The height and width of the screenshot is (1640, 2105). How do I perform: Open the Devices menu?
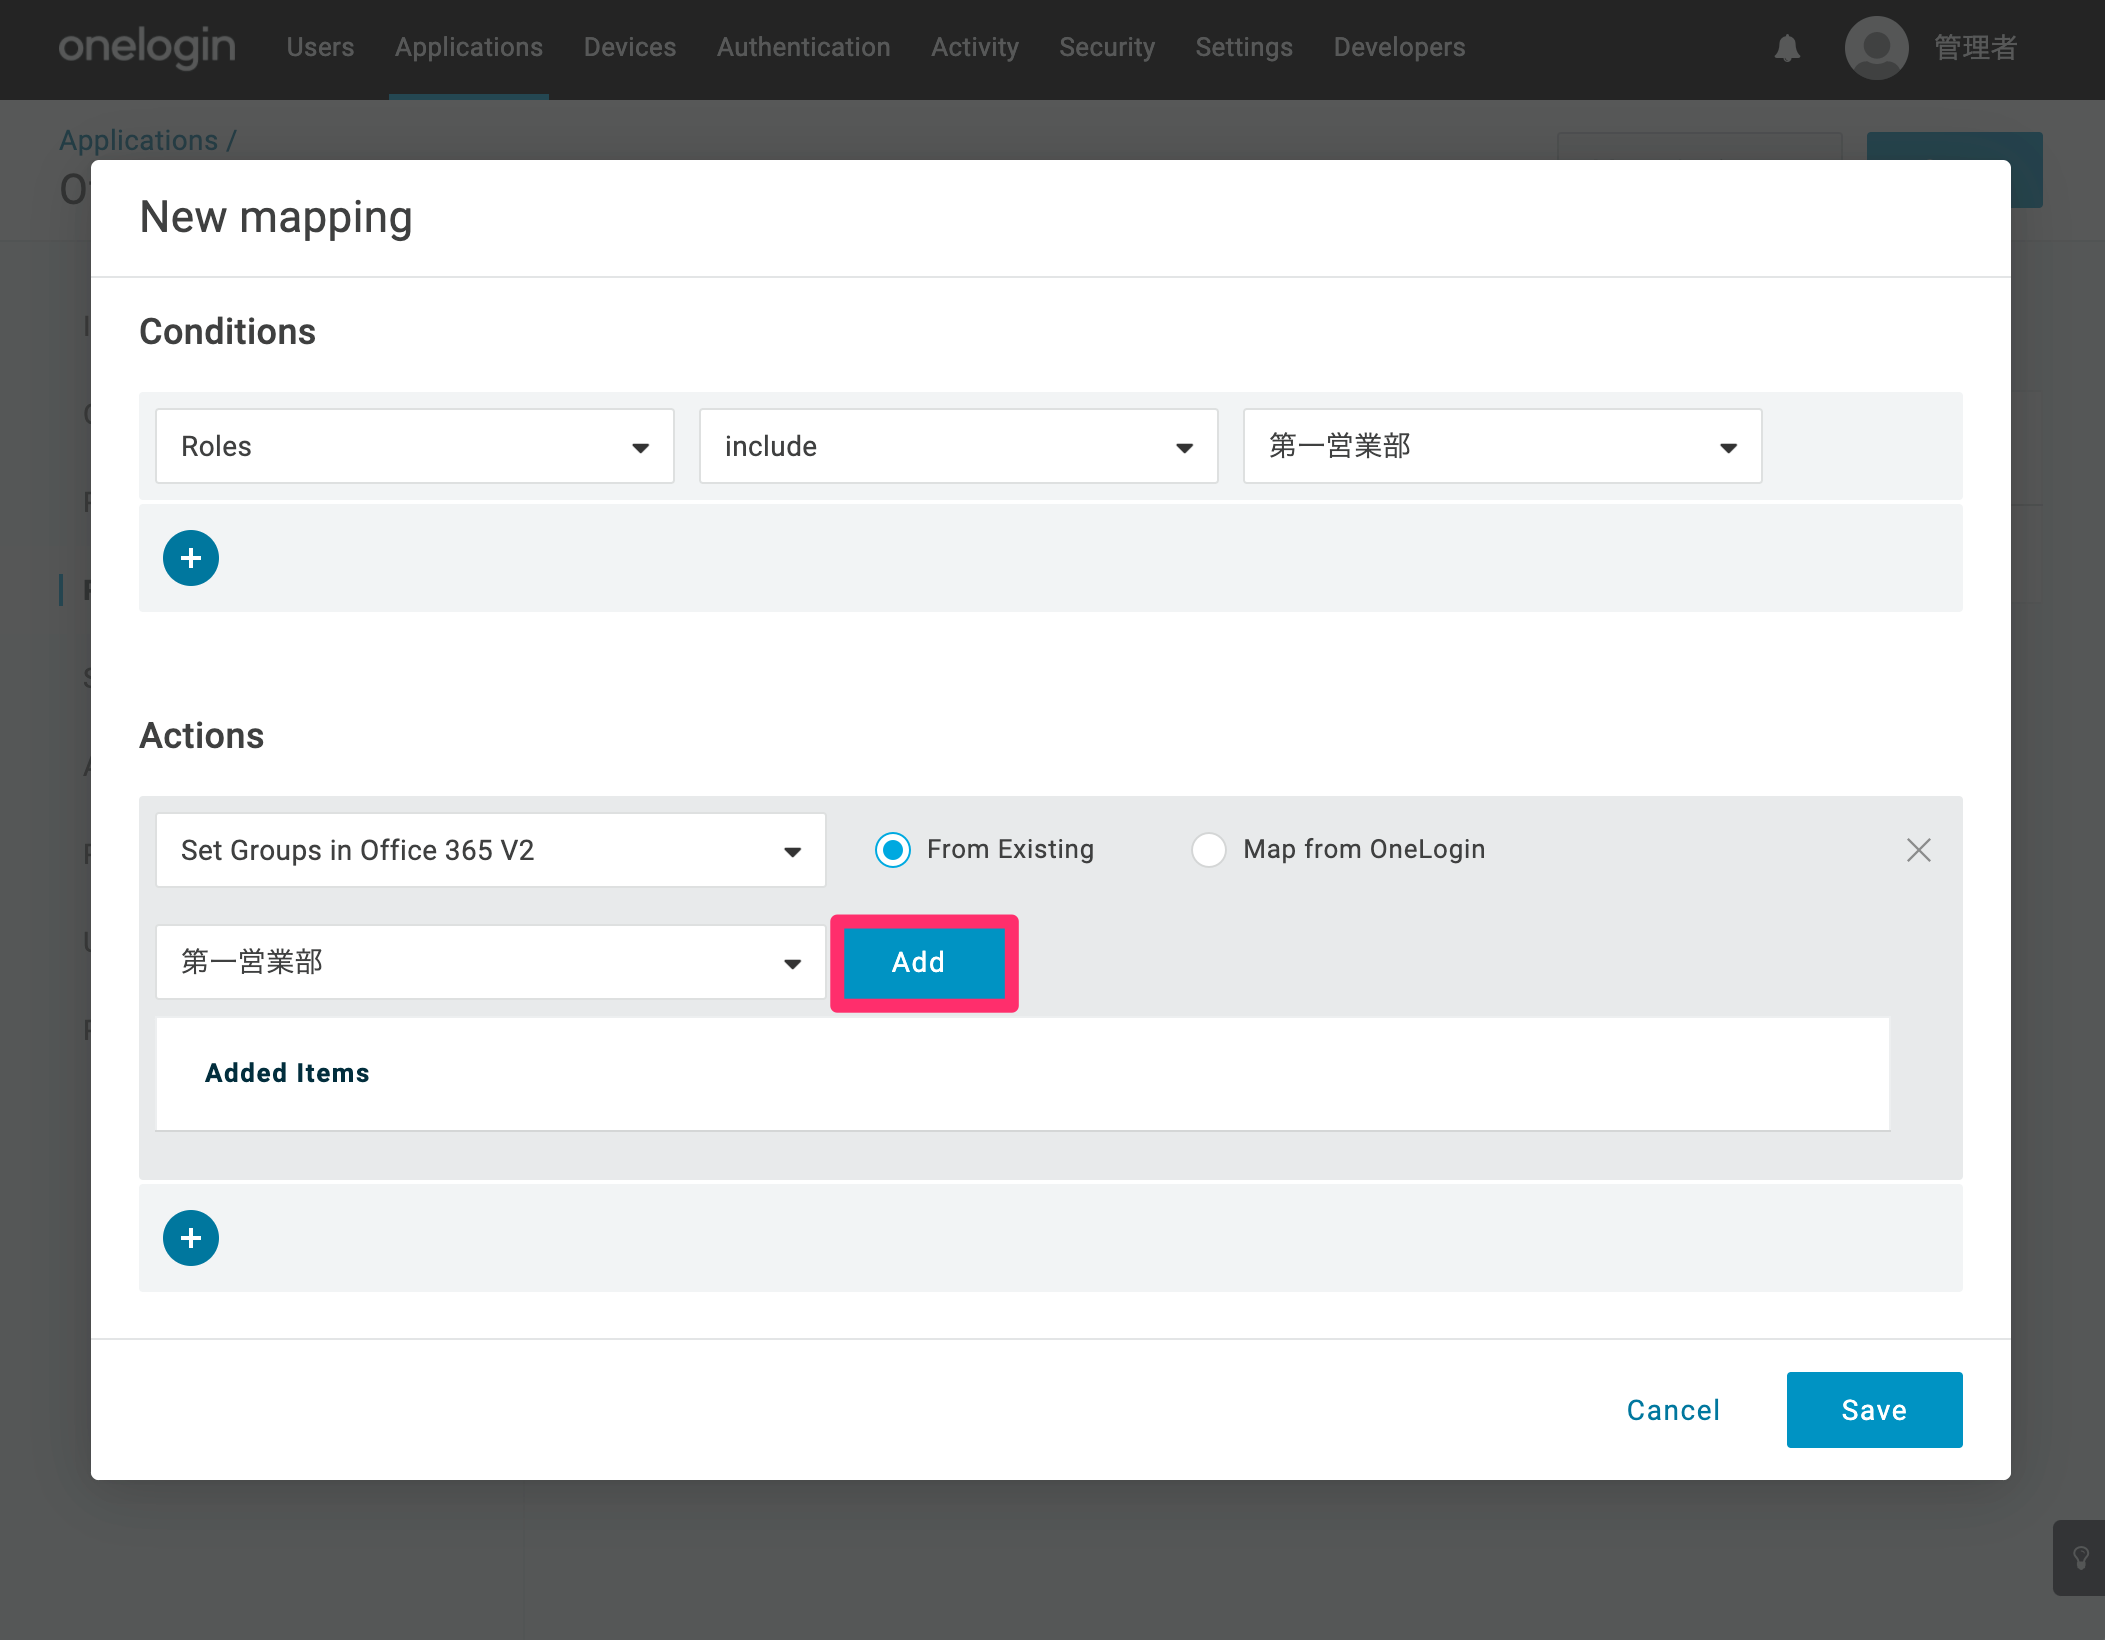coord(630,47)
